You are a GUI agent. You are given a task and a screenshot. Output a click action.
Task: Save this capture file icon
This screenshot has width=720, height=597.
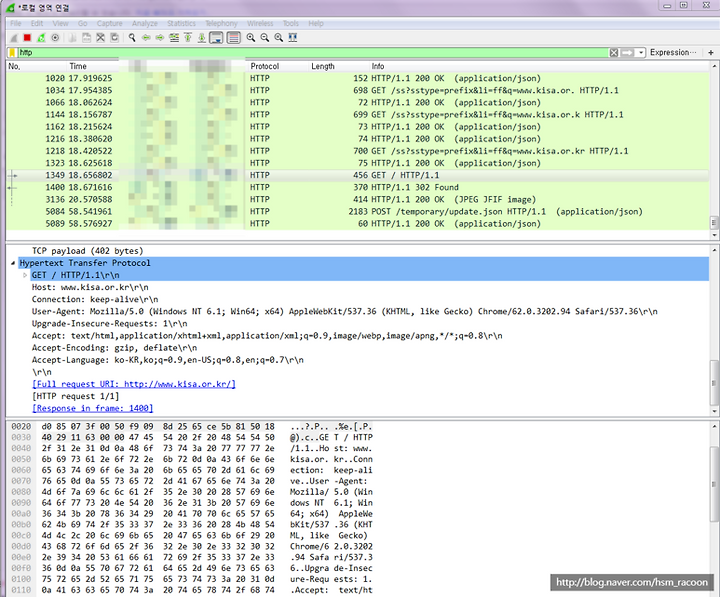pos(86,38)
